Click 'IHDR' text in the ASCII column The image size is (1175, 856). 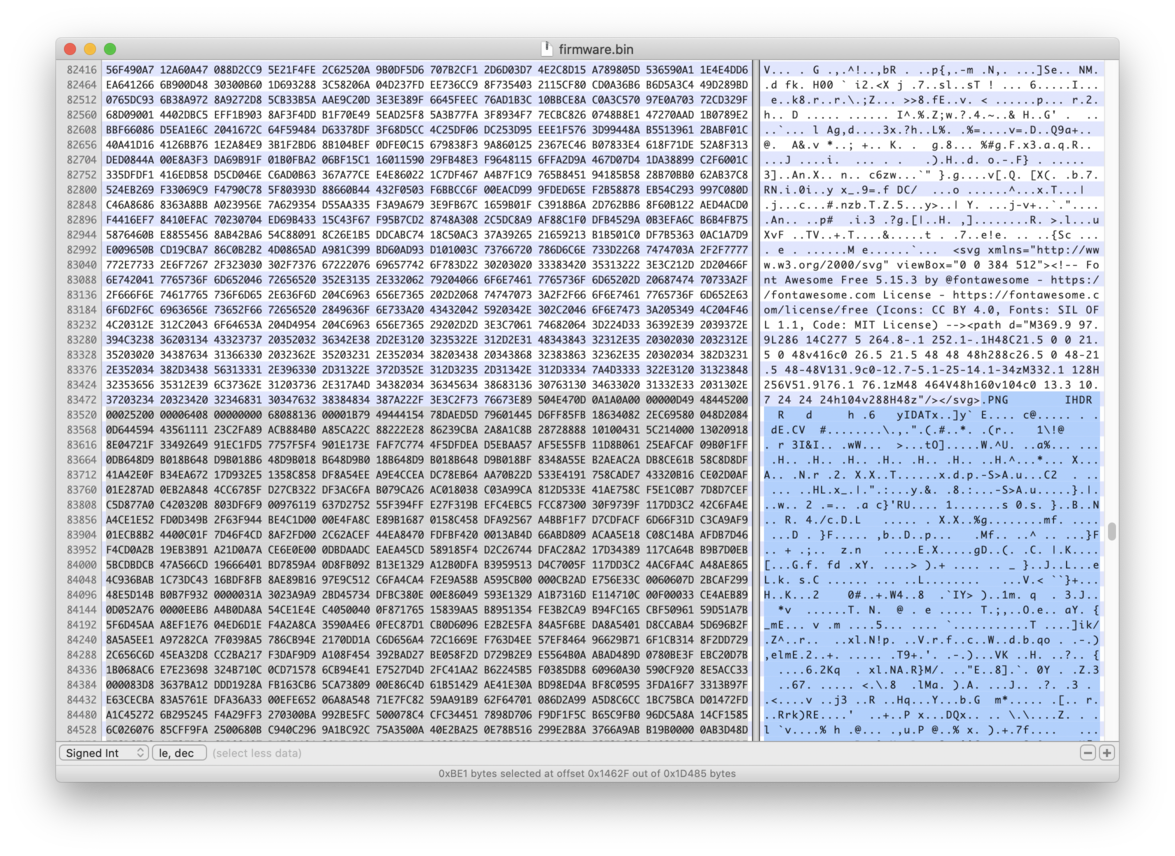pos(1078,400)
